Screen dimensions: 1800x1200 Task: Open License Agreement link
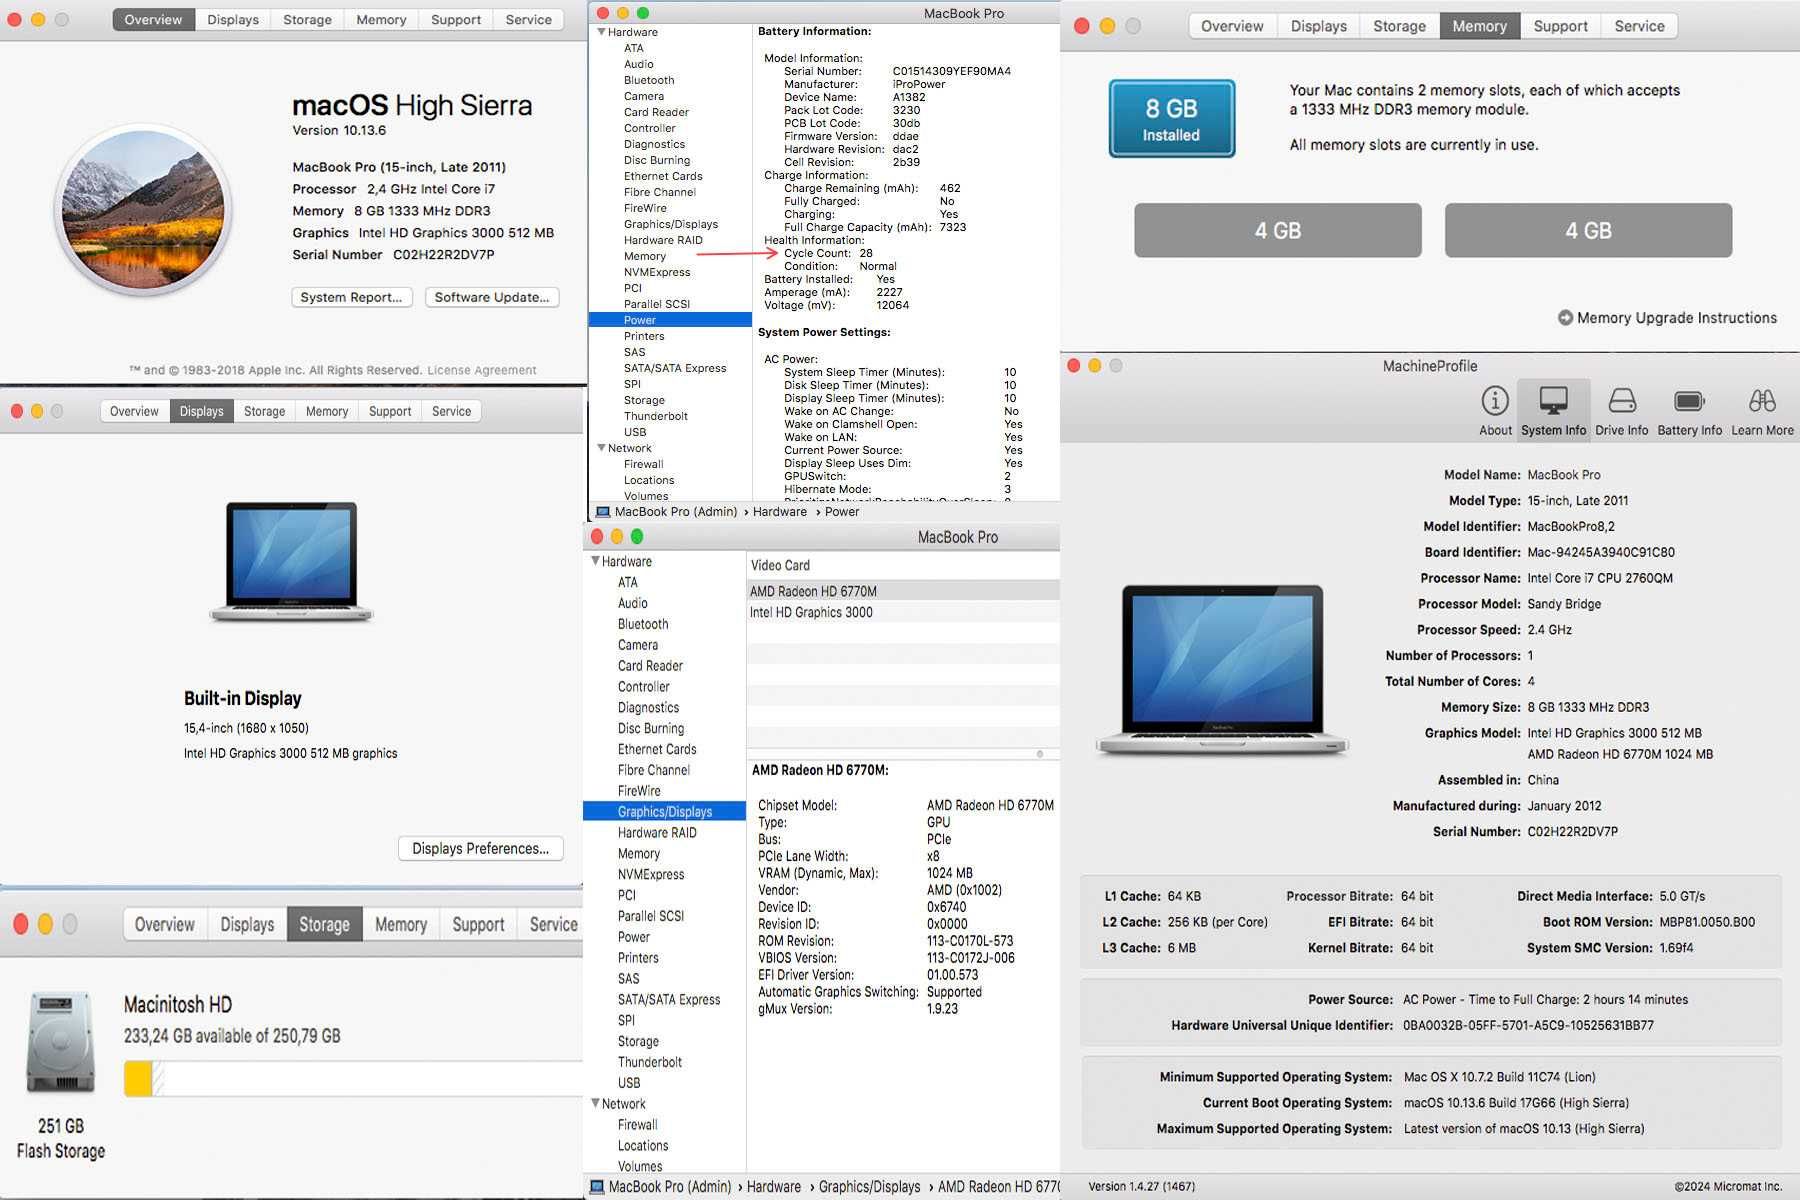click(x=482, y=370)
